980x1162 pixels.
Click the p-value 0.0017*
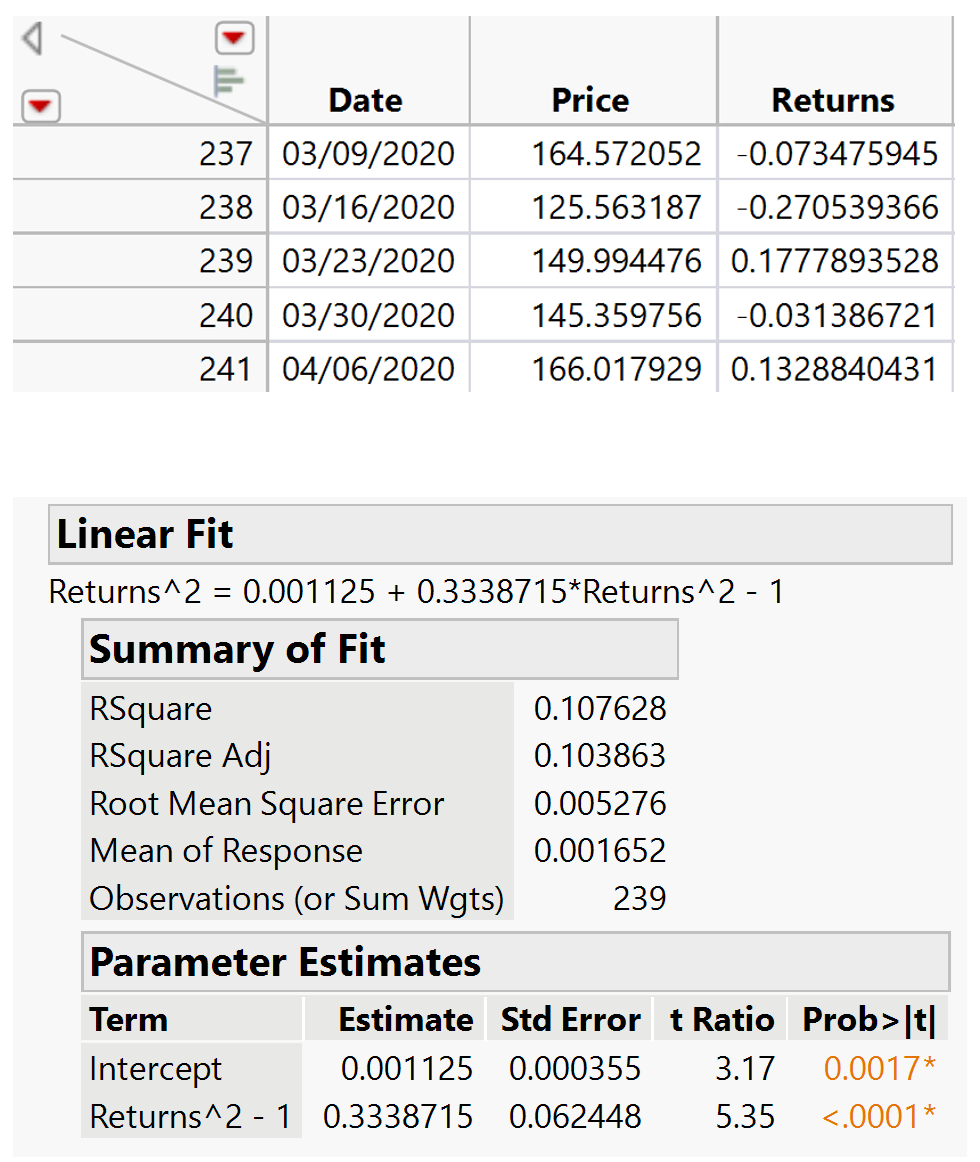pyautogui.click(x=880, y=1069)
